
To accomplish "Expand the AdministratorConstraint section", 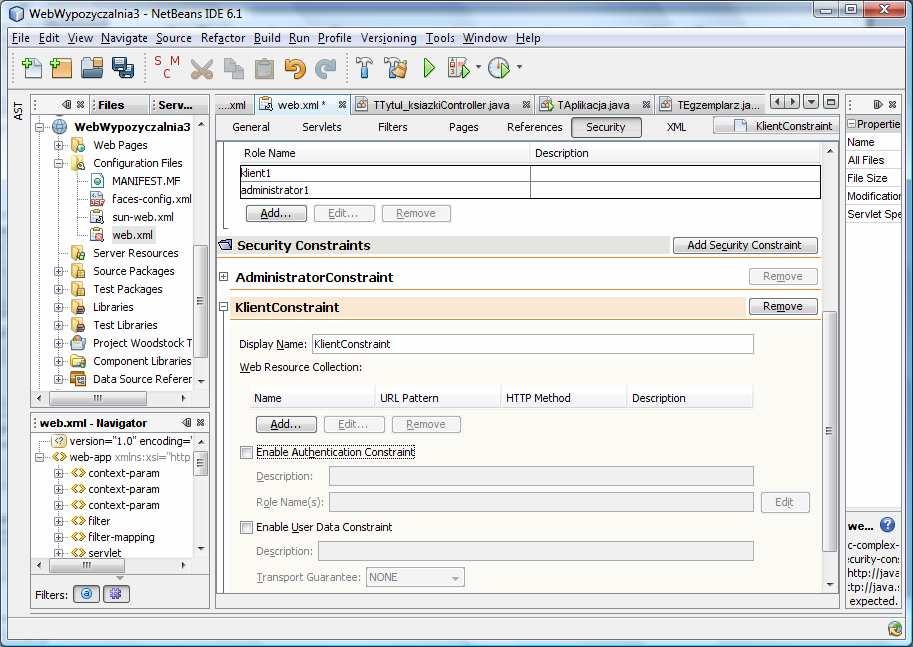I will [x=224, y=277].
